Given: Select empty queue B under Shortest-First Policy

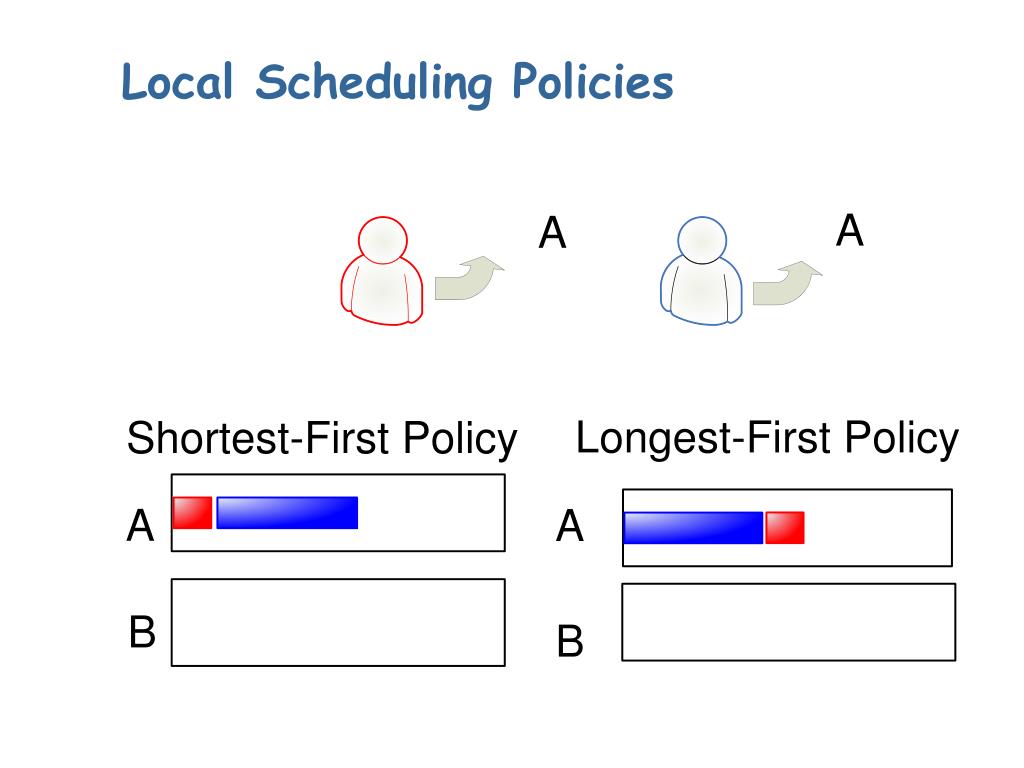Looking at the screenshot, I should tap(338, 622).
